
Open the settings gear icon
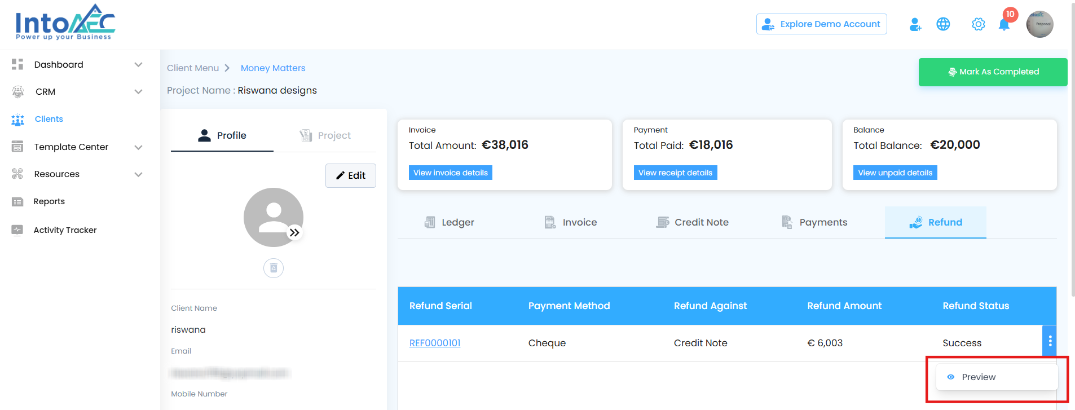(979, 24)
